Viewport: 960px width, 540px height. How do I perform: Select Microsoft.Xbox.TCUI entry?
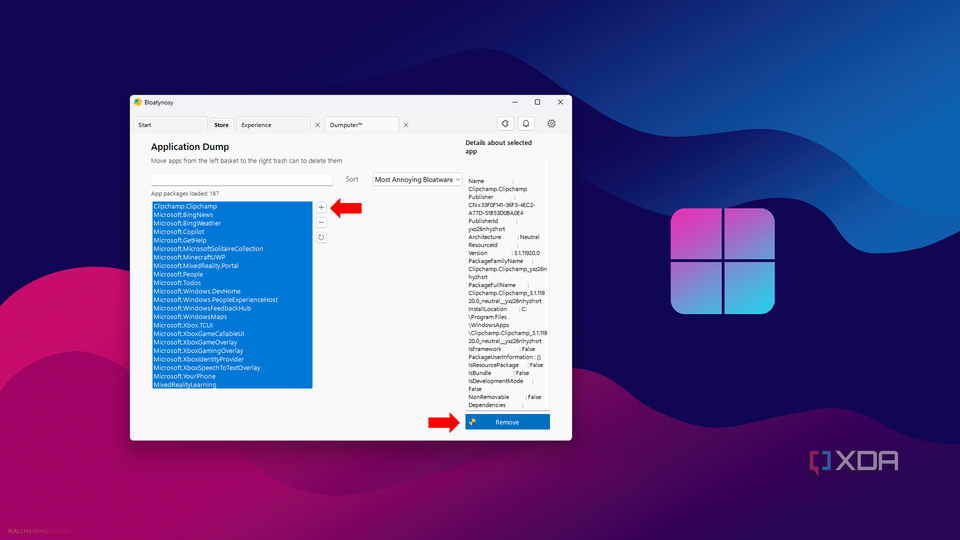point(232,325)
